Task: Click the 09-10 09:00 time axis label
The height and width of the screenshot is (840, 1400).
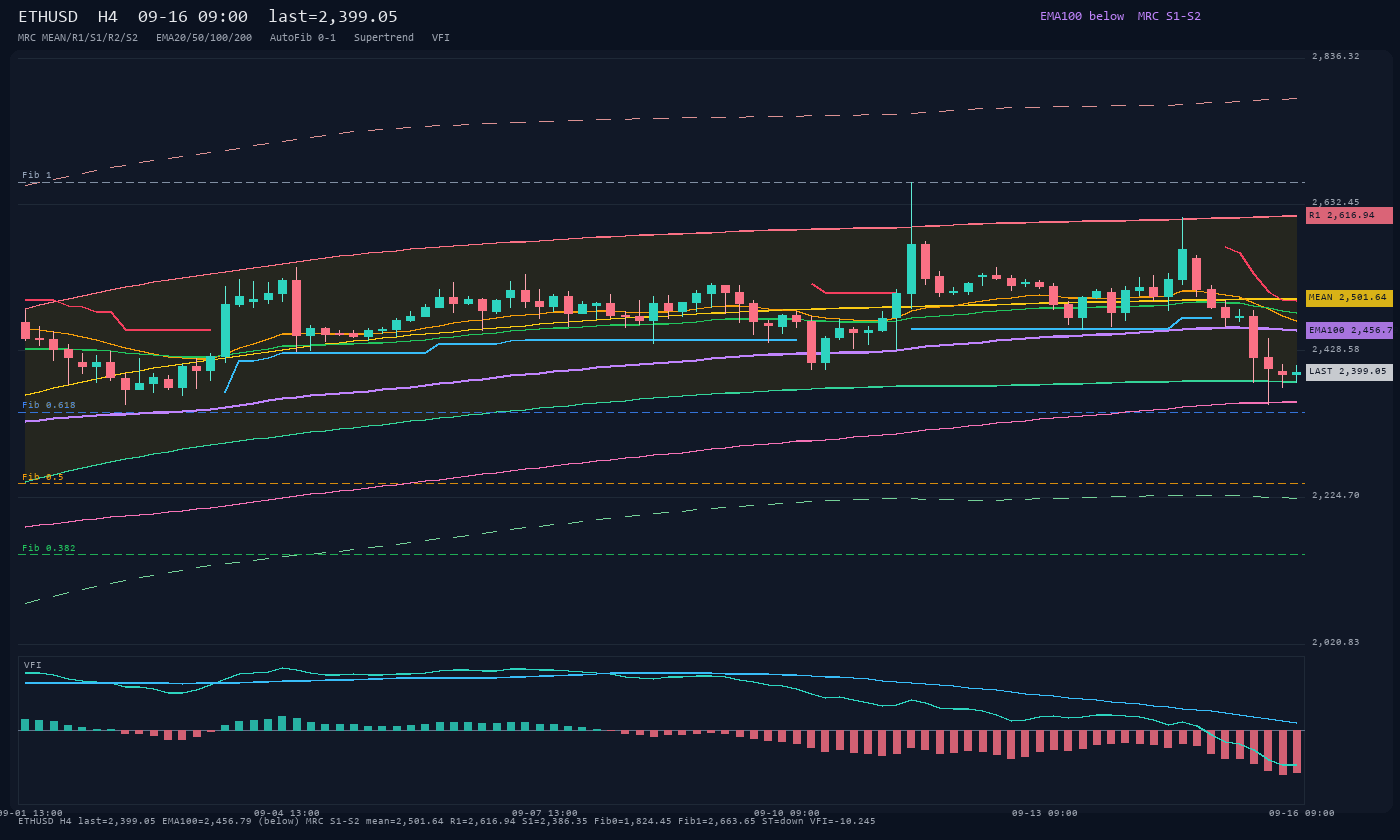Action: coord(787,813)
